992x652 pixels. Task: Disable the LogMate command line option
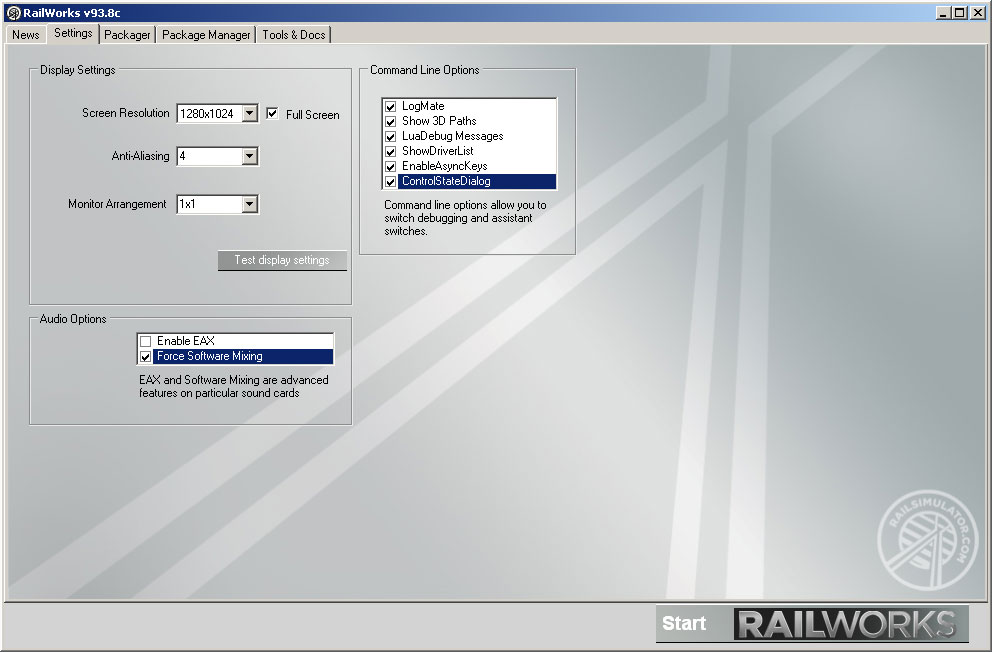(x=391, y=107)
